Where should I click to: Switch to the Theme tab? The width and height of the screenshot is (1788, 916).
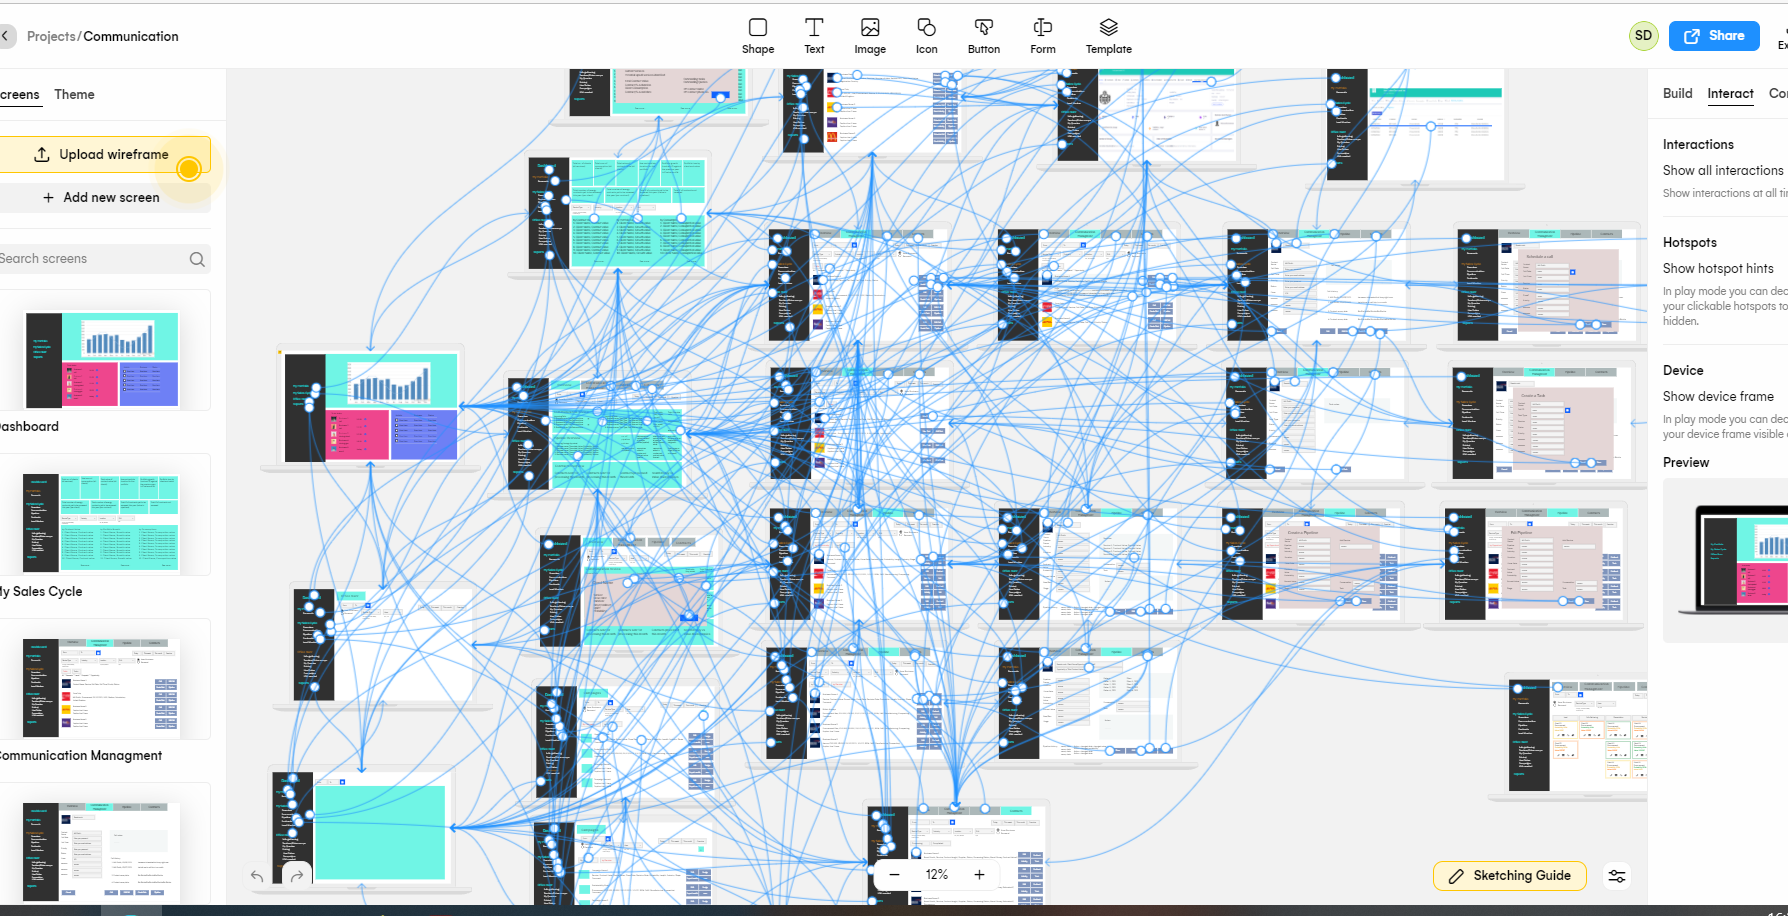point(74,94)
